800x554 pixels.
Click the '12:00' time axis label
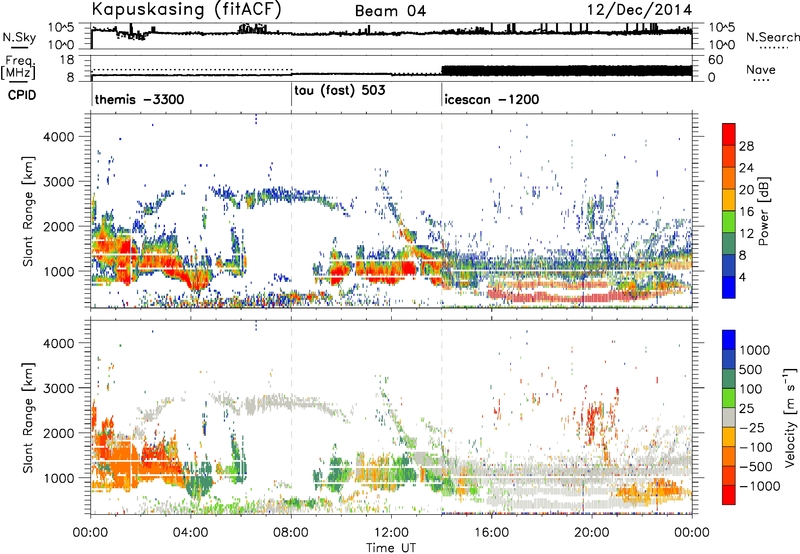tap(391, 533)
